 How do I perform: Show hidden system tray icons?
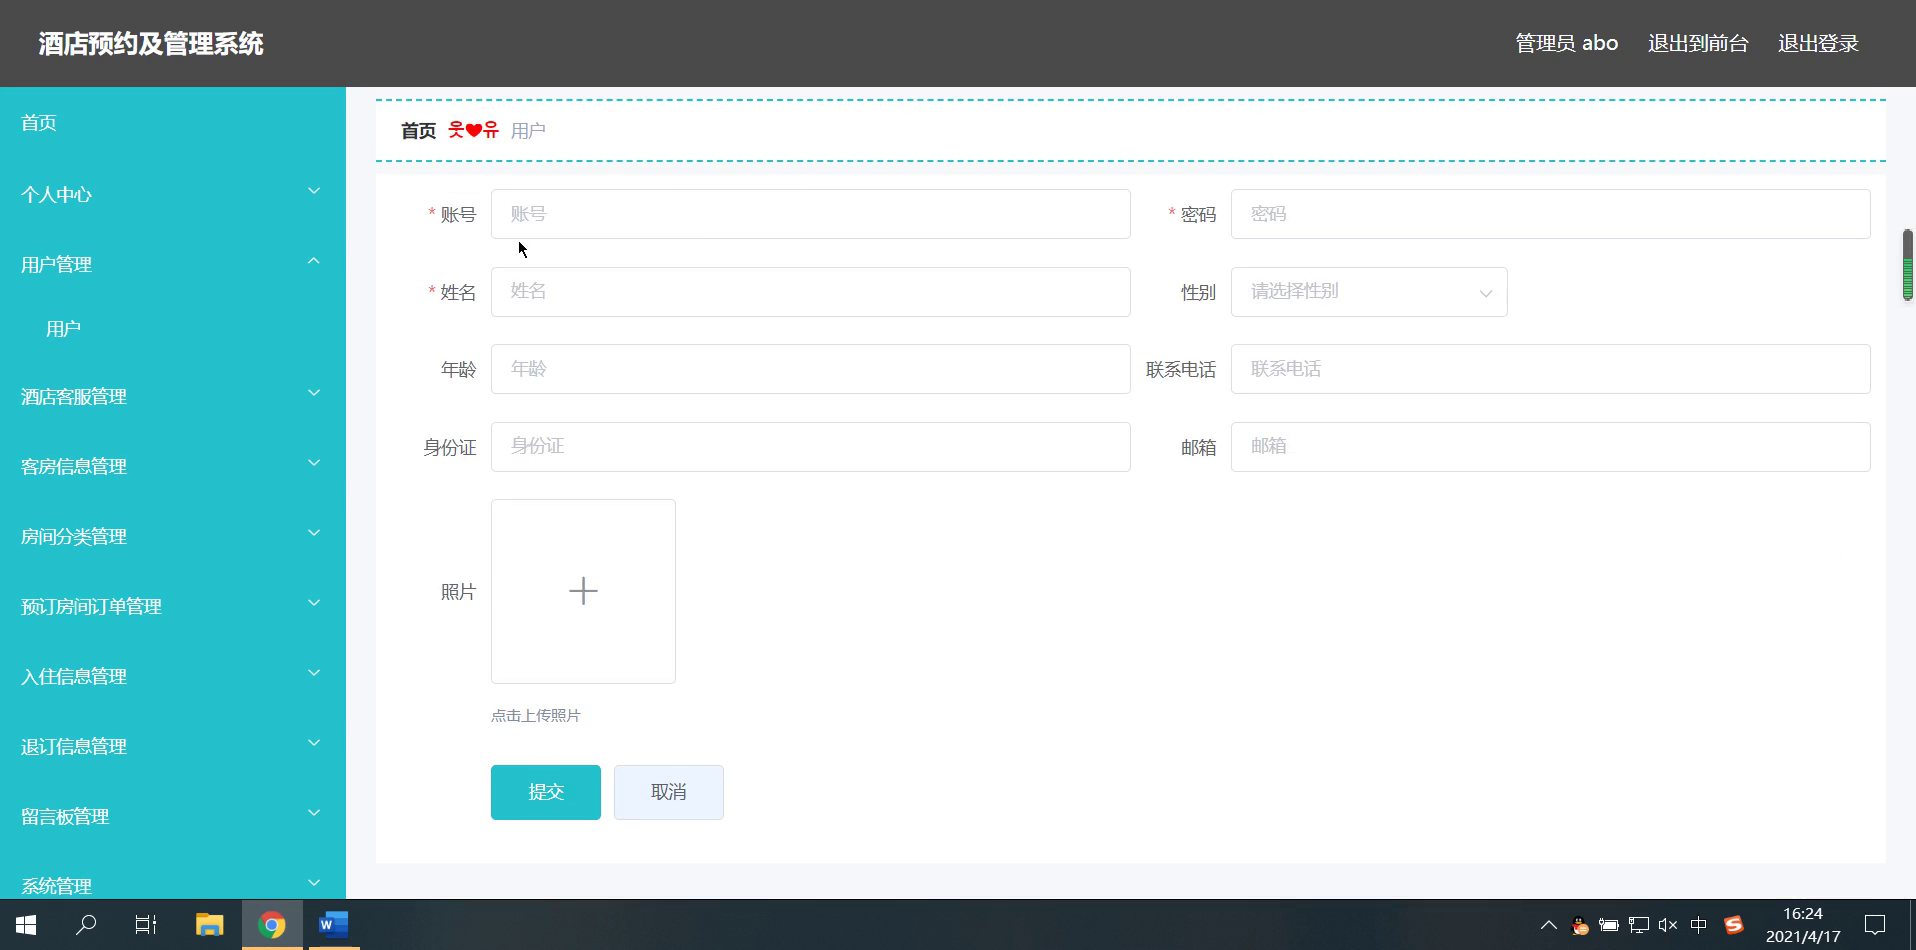(x=1548, y=925)
